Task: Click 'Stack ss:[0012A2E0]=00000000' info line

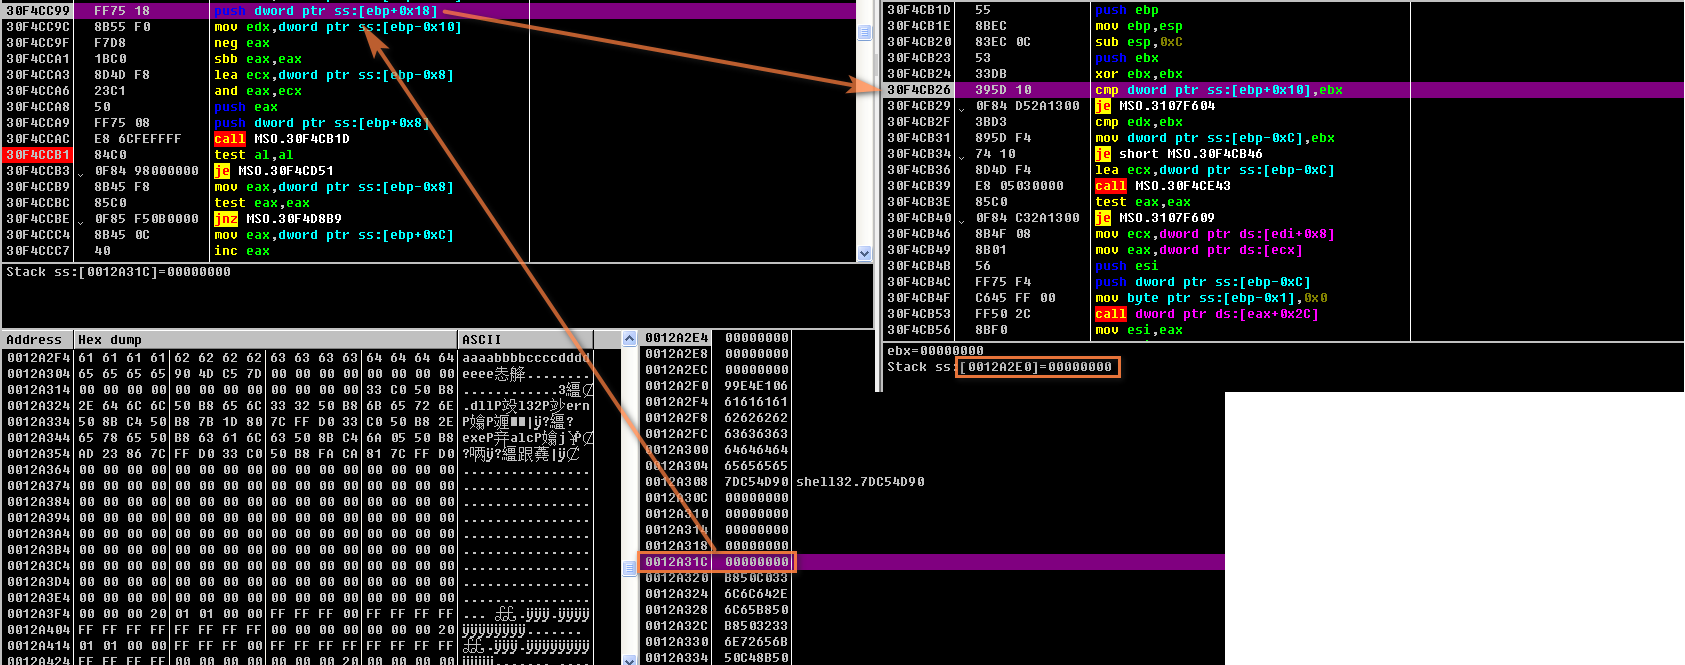Action: [x=1000, y=367]
